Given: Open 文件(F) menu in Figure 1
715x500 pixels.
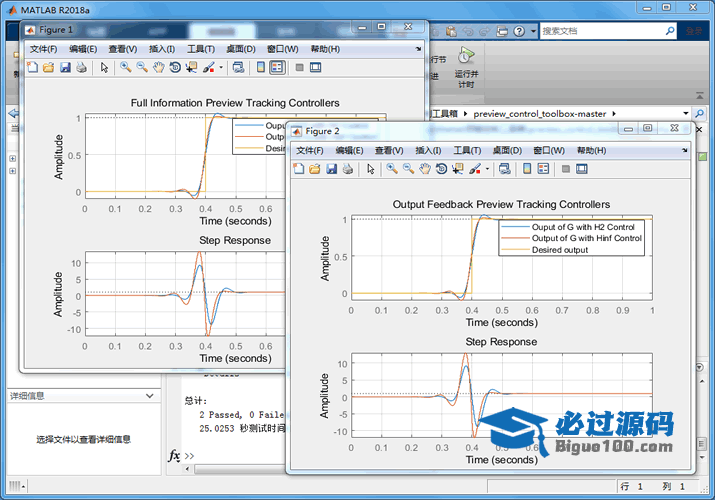Looking at the screenshot, I should [x=43, y=49].
